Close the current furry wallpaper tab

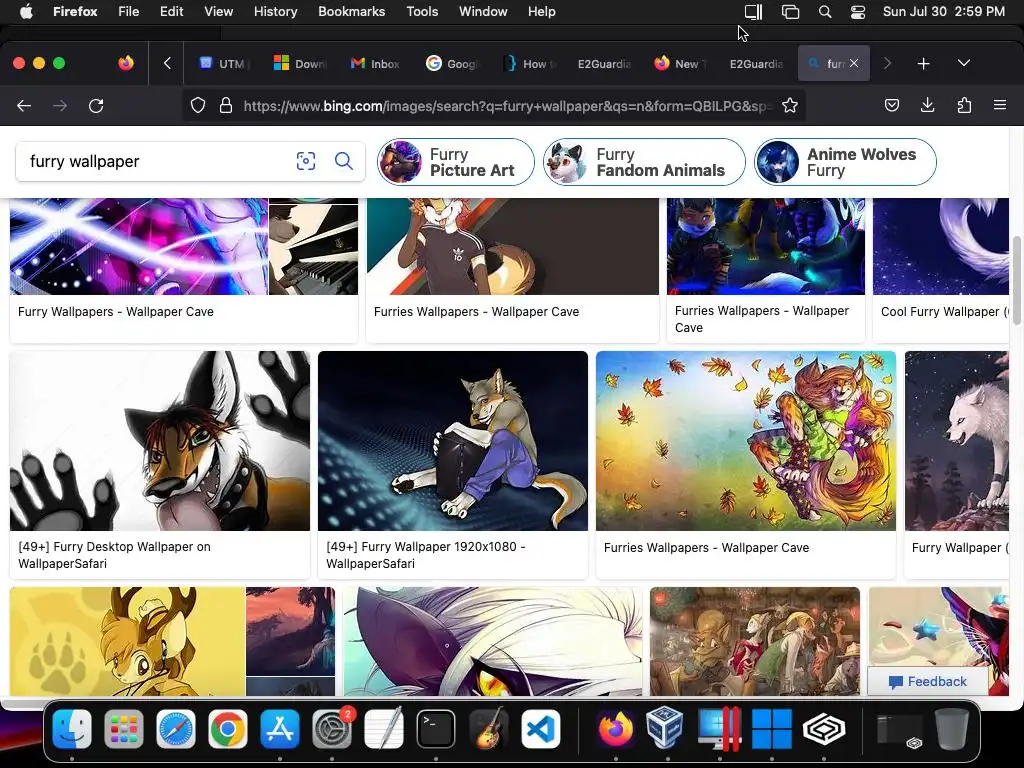(x=854, y=63)
